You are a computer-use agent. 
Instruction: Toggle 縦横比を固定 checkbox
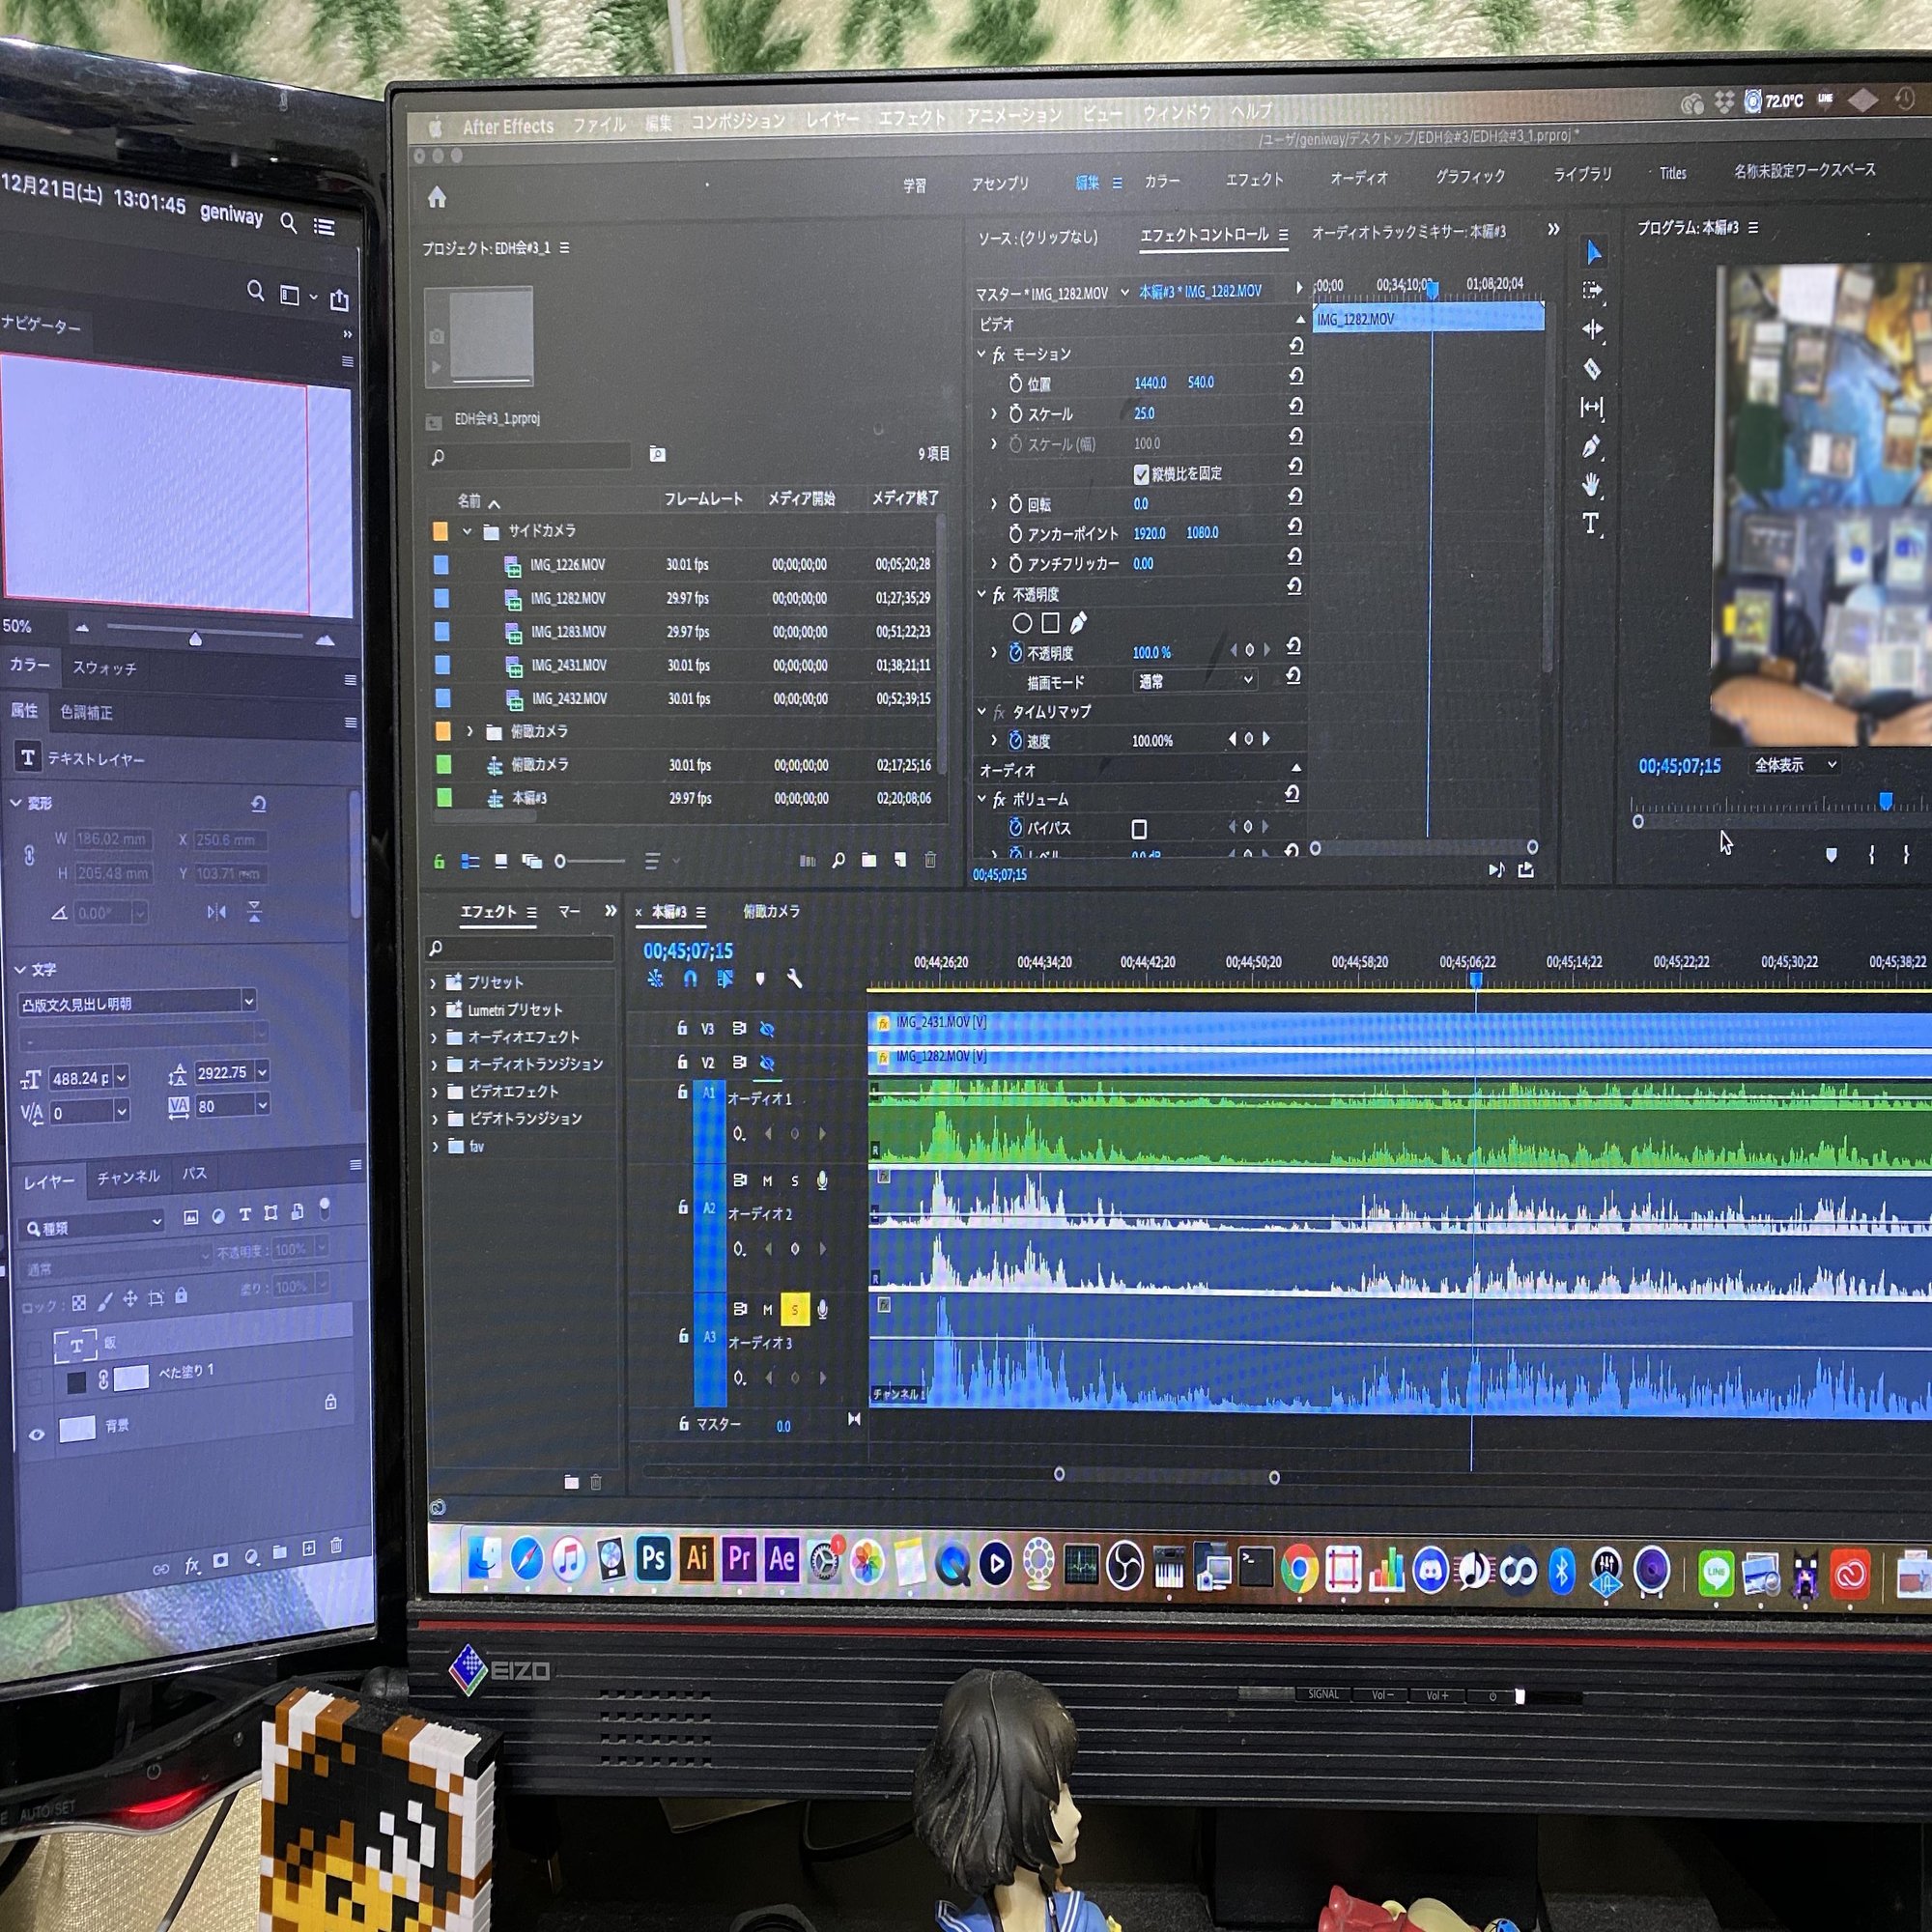coord(1141,474)
